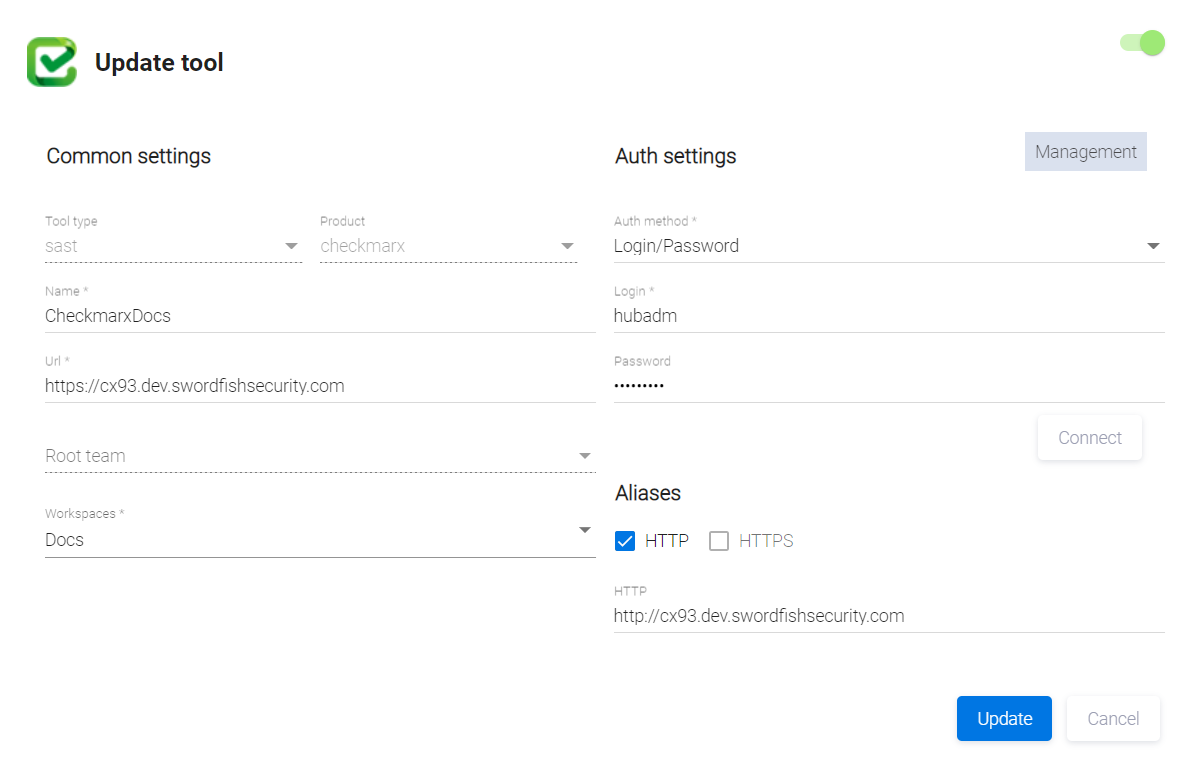This screenshot has width=1191, height=758.
Task: Click the blue Update button
Action: [1004, 718]
